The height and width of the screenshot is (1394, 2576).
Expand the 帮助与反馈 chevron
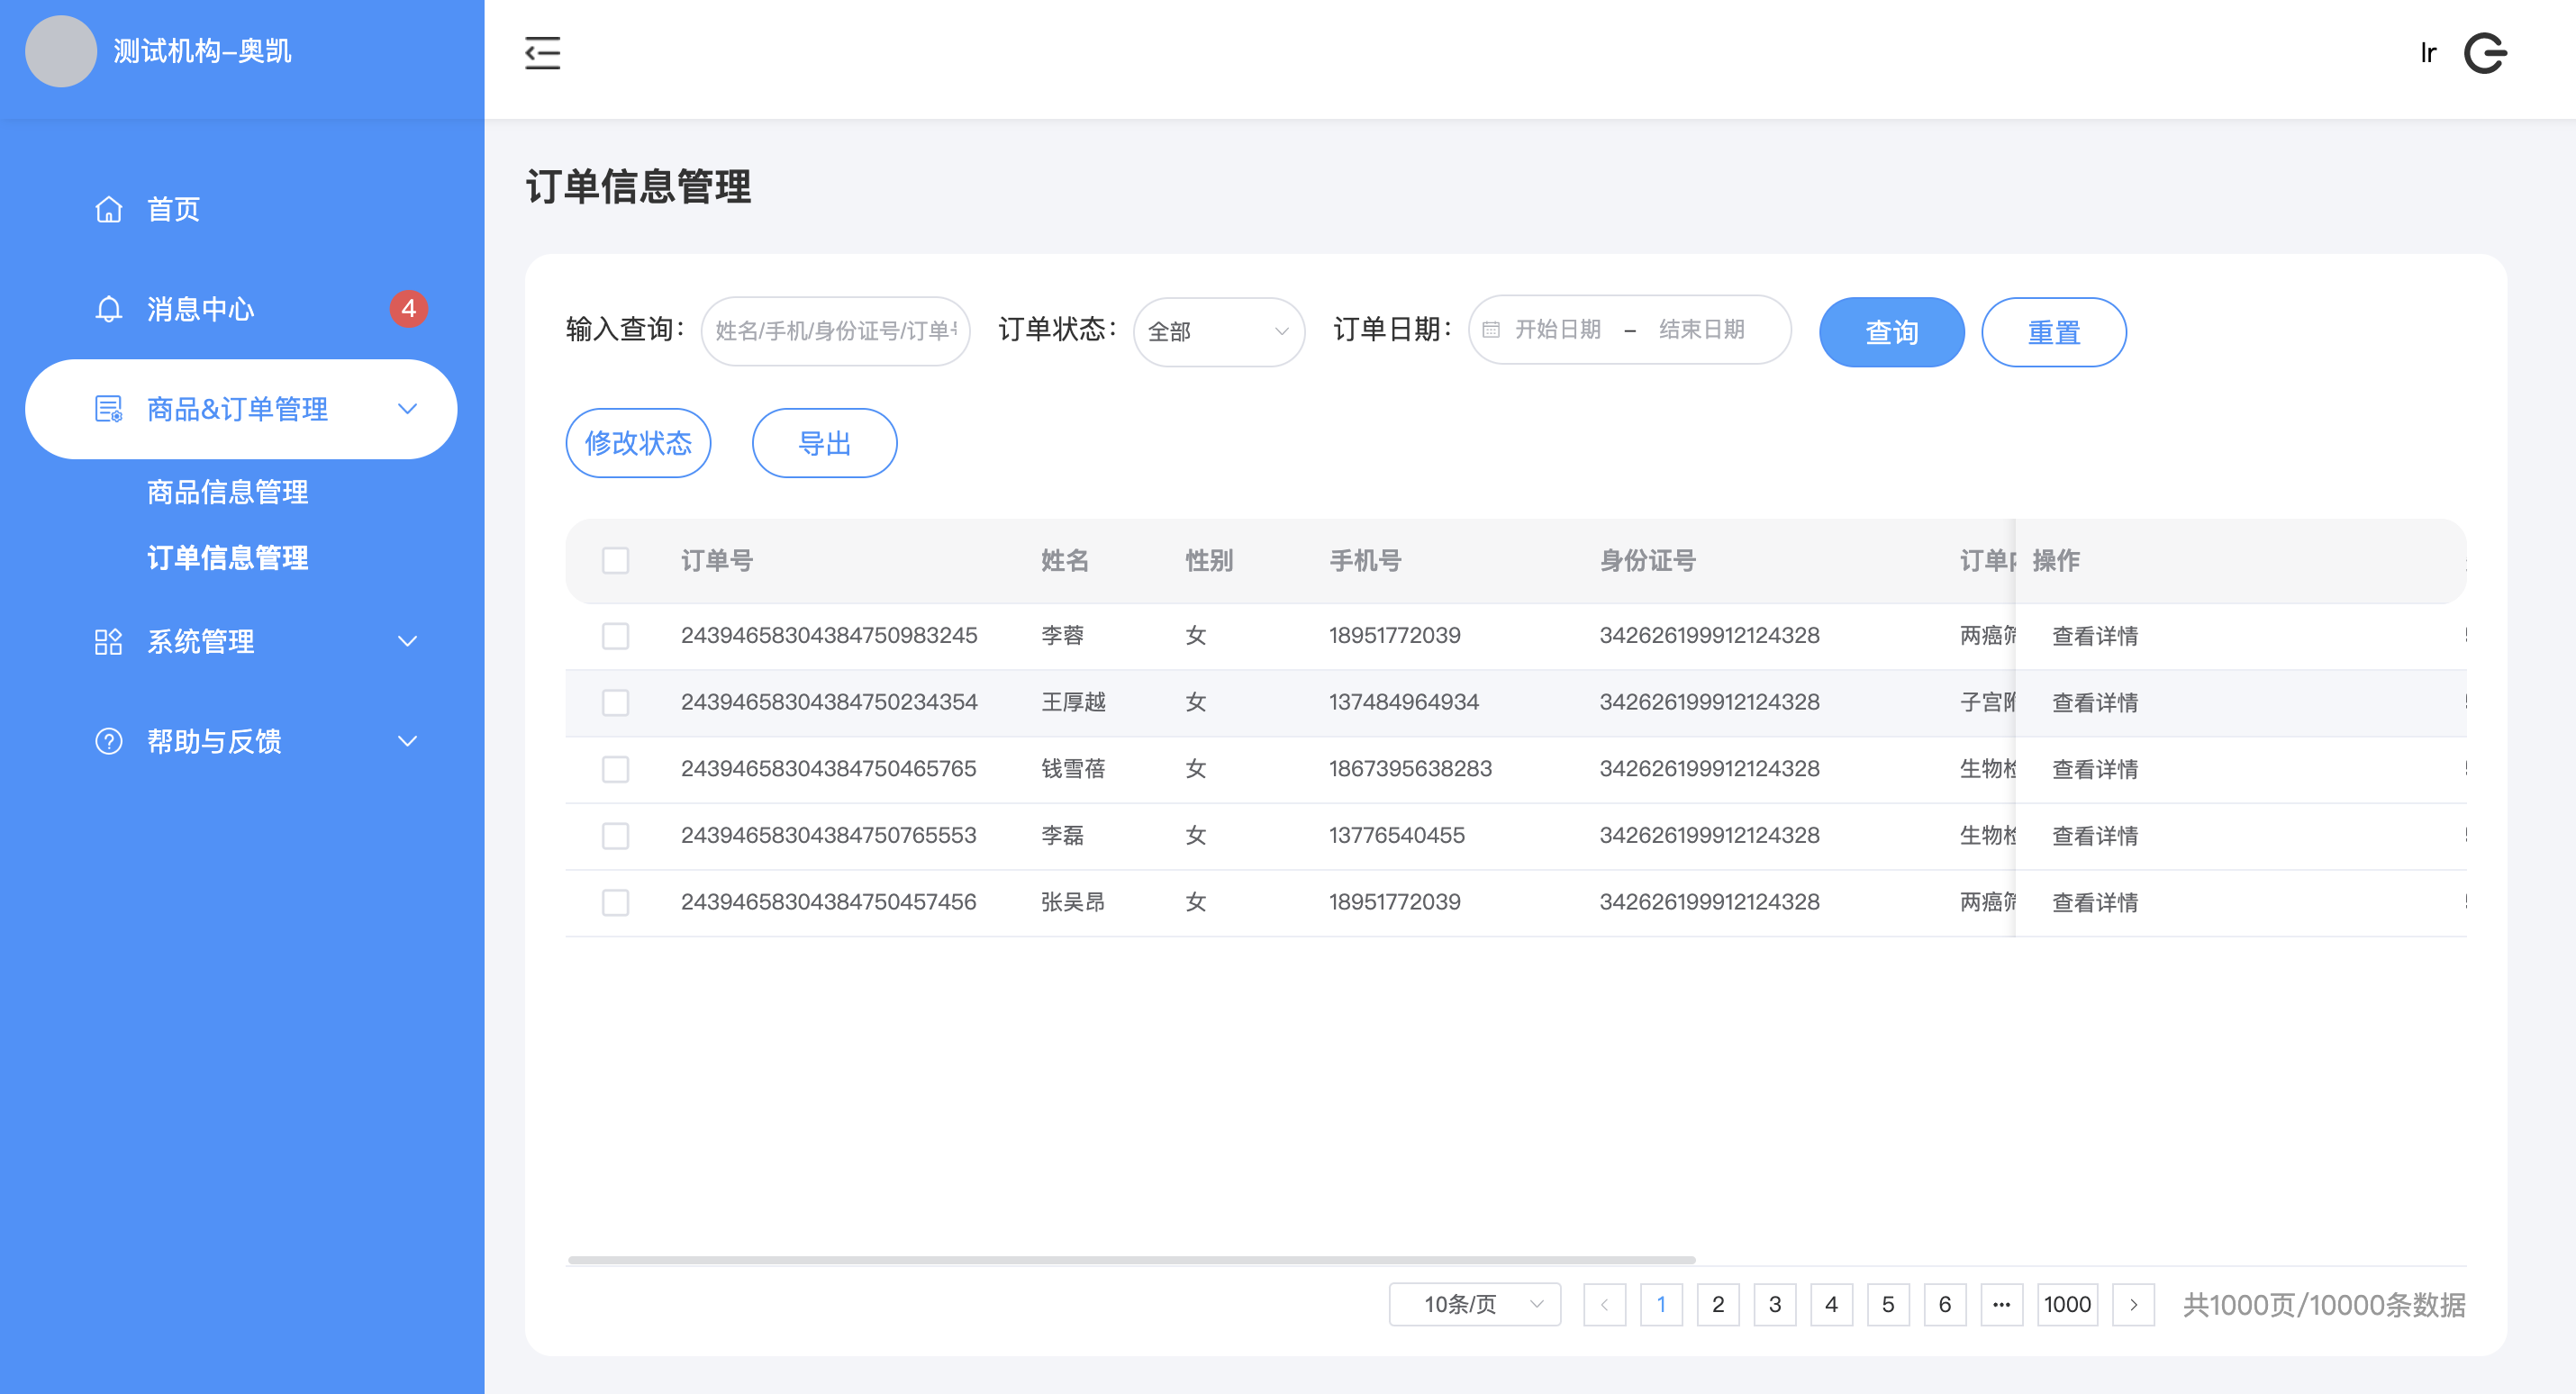[407, 741]
